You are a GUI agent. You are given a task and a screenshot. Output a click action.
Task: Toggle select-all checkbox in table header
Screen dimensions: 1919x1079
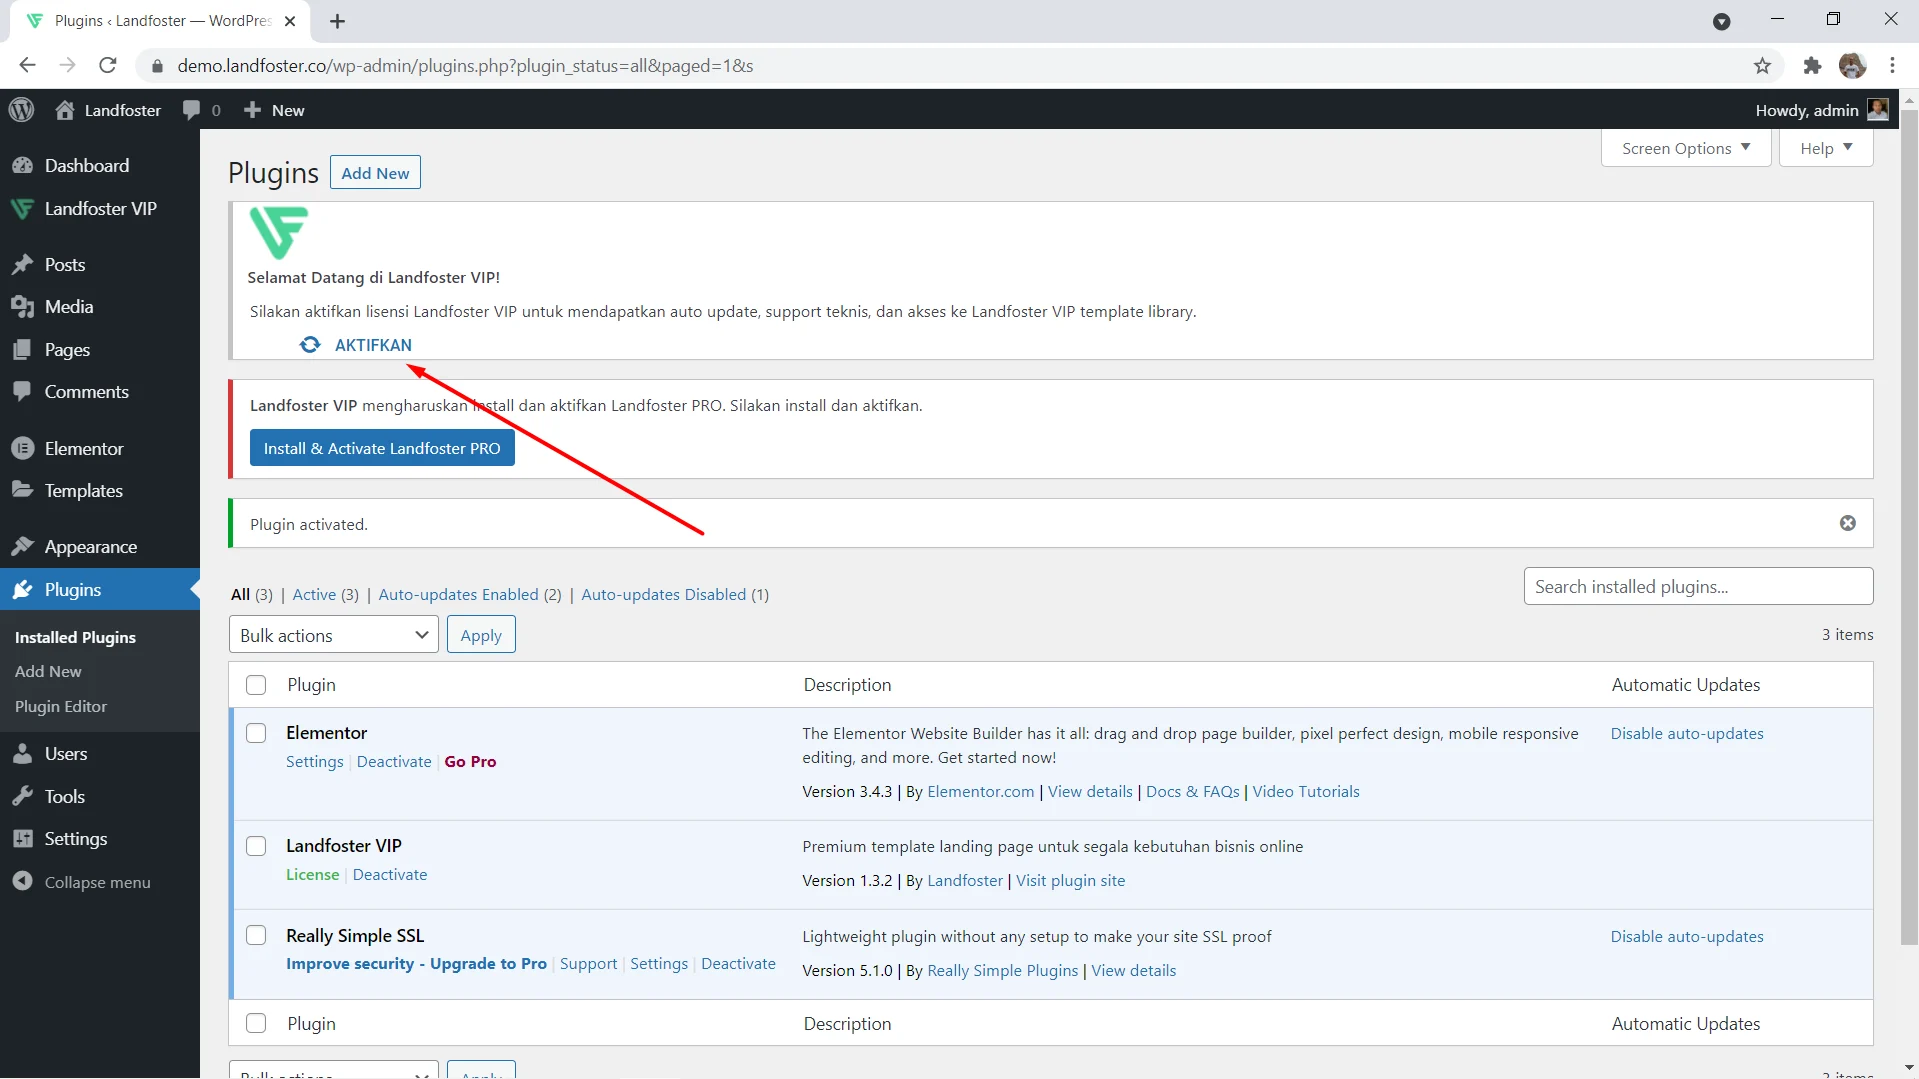click(x=256, y=685)
